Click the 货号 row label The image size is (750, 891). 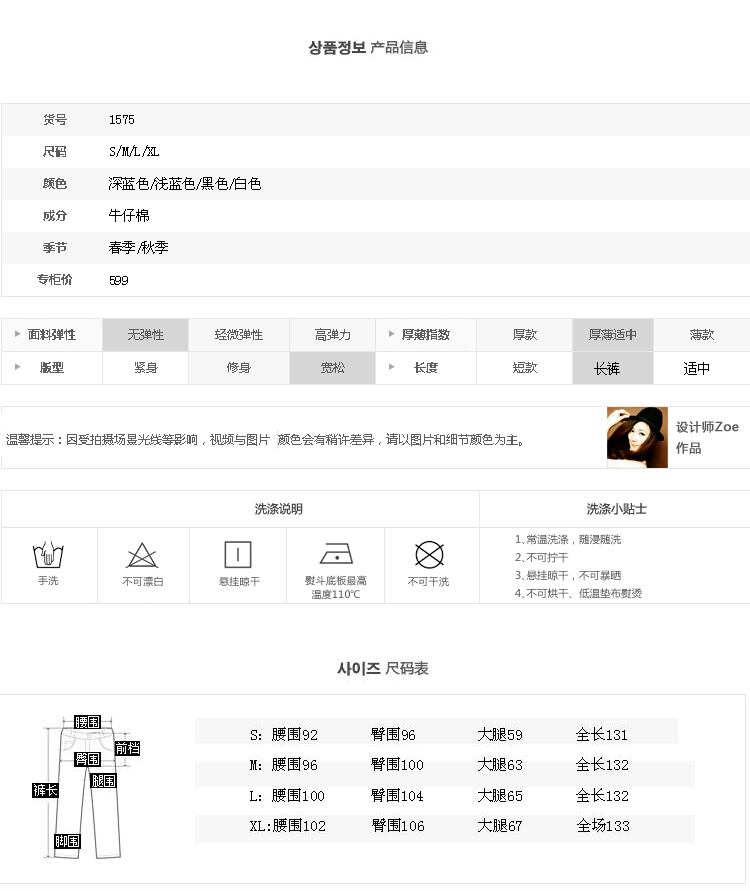(x=55, y=119)
